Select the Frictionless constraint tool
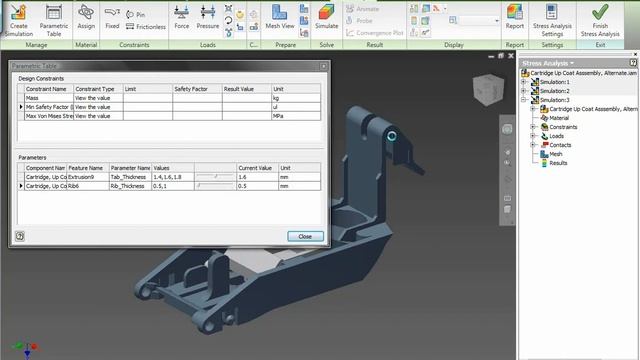 pos(146,27)
